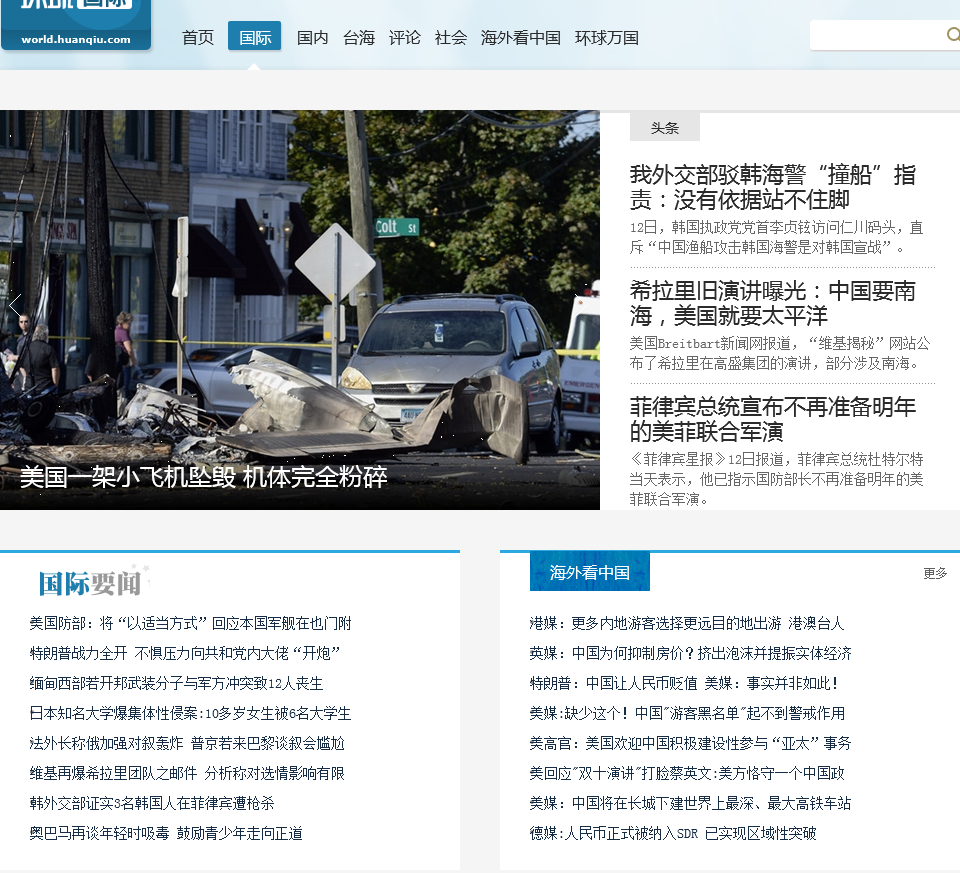Open headline 菲律宾总统宣布不再准备明年的美菲联合军演
Screen dimensions: 960x873
(x=773, y=419)
